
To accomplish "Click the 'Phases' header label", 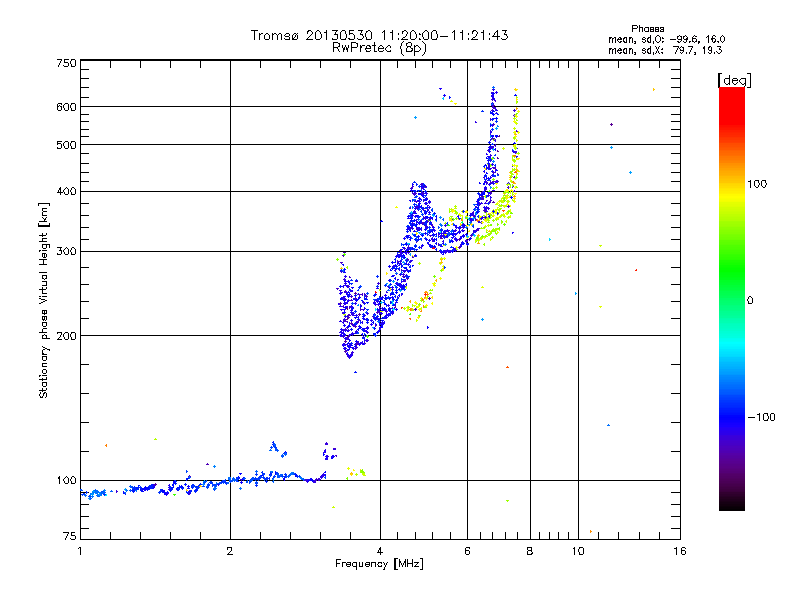I will click(647, 29).
